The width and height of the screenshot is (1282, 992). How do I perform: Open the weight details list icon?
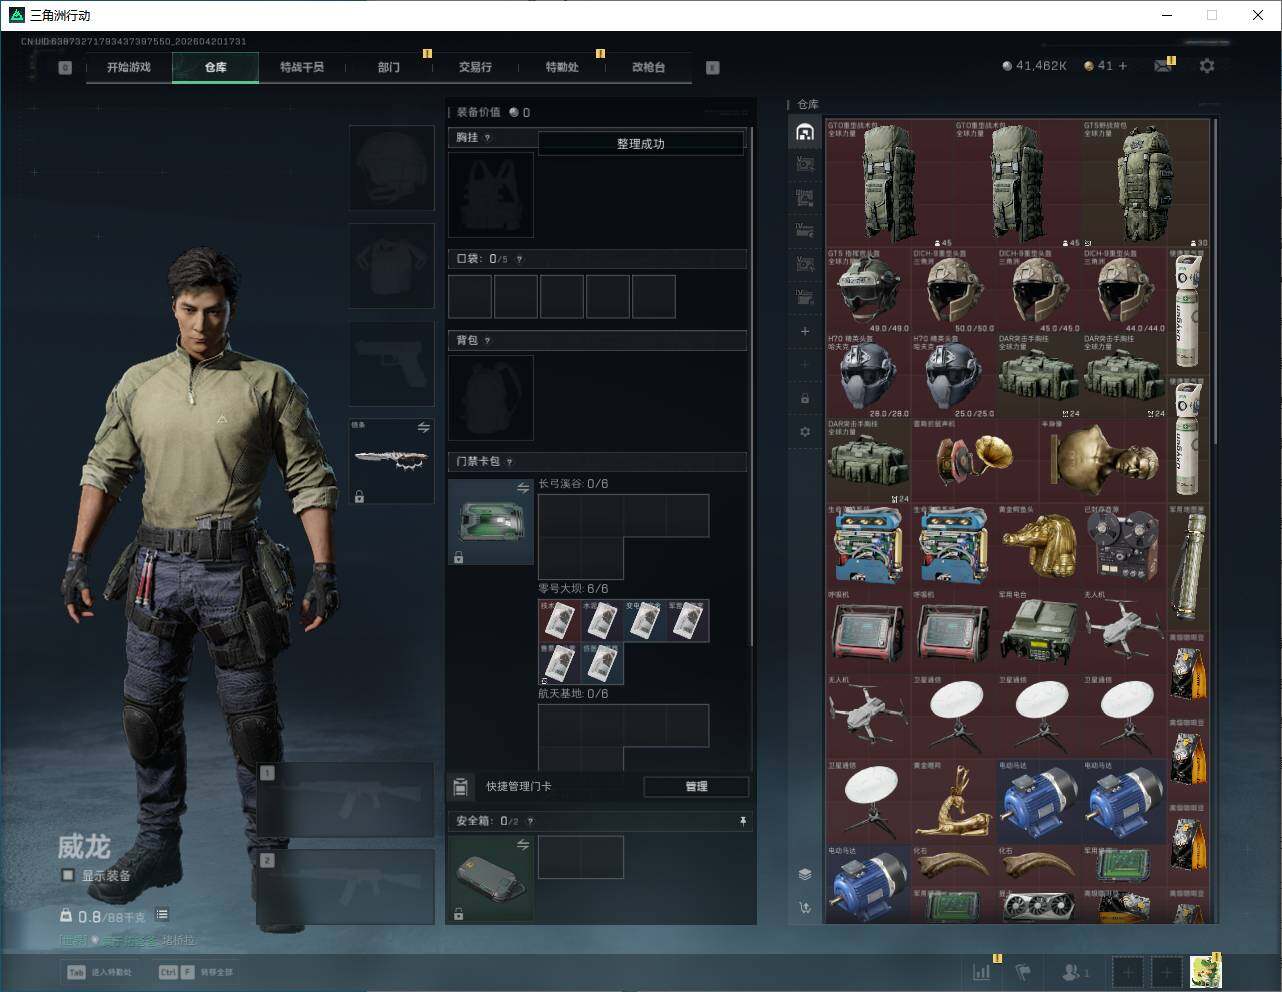162,915
